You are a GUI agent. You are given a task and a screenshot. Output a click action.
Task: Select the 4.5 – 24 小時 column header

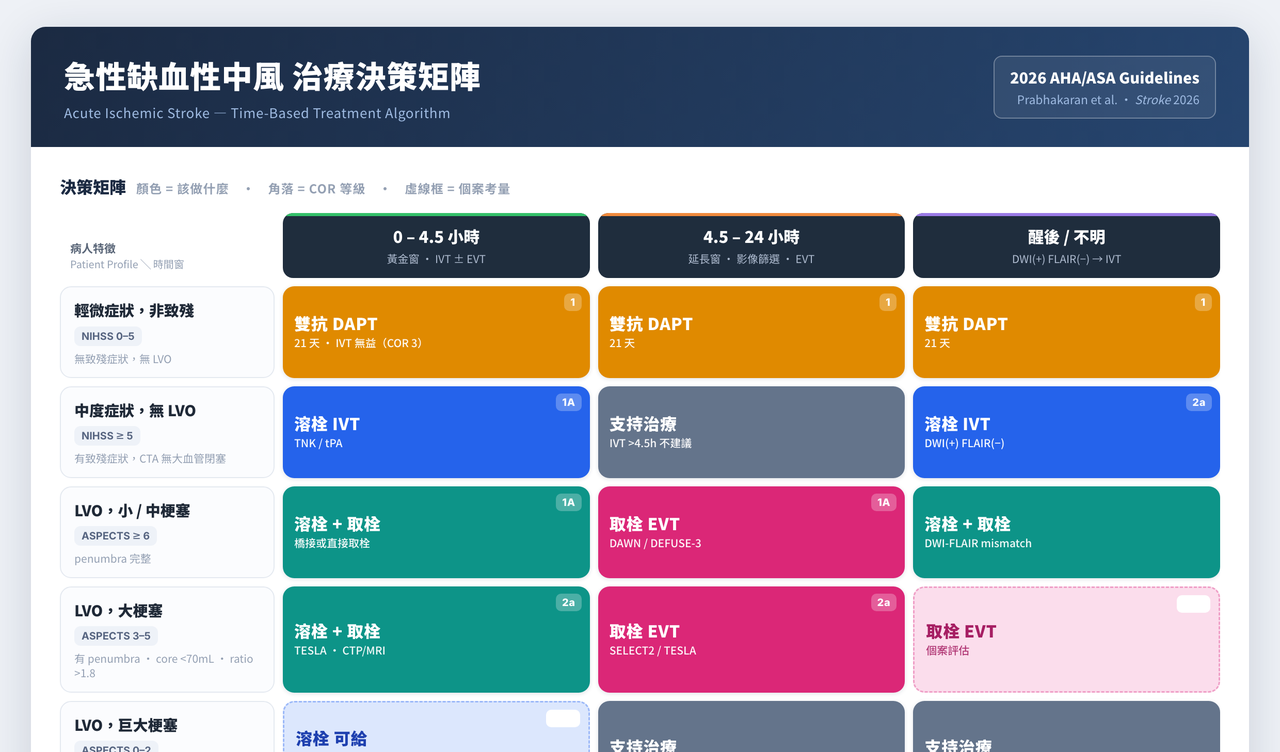click(751, 246)
